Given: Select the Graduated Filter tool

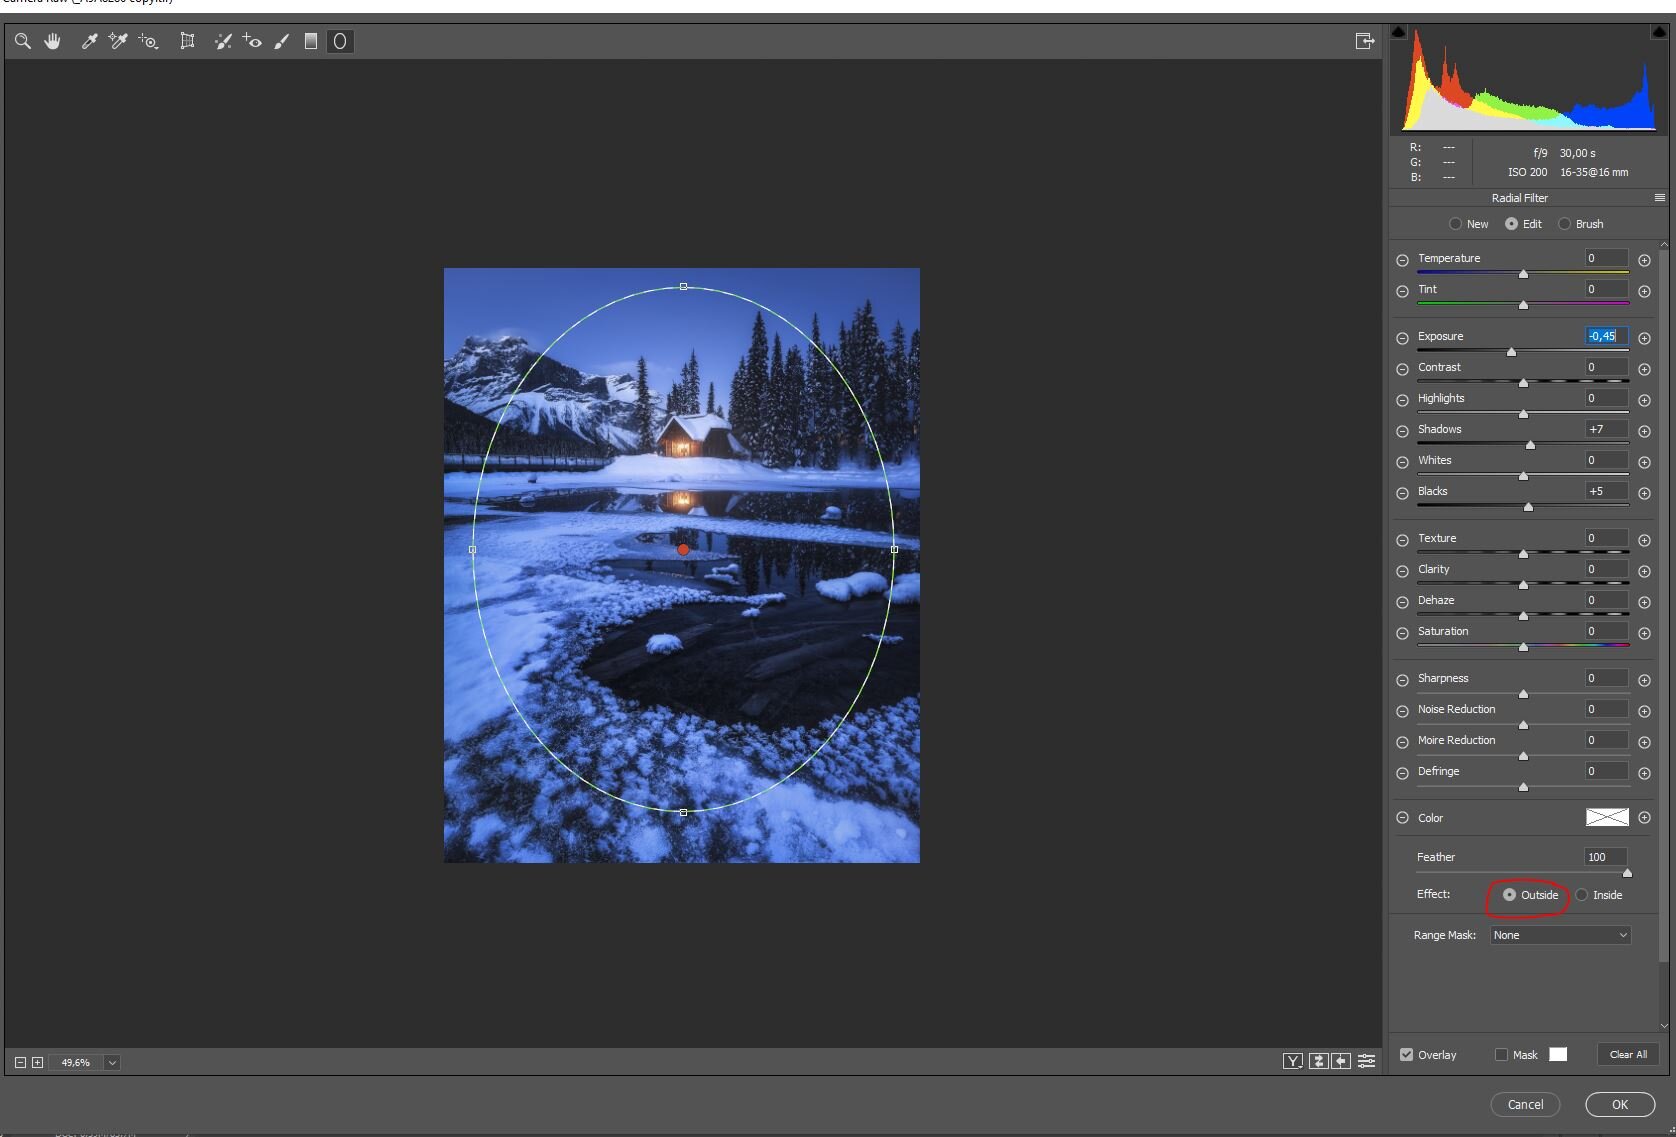Looking at the screenshot, I should pyautogui.click(x=311, y=41).
